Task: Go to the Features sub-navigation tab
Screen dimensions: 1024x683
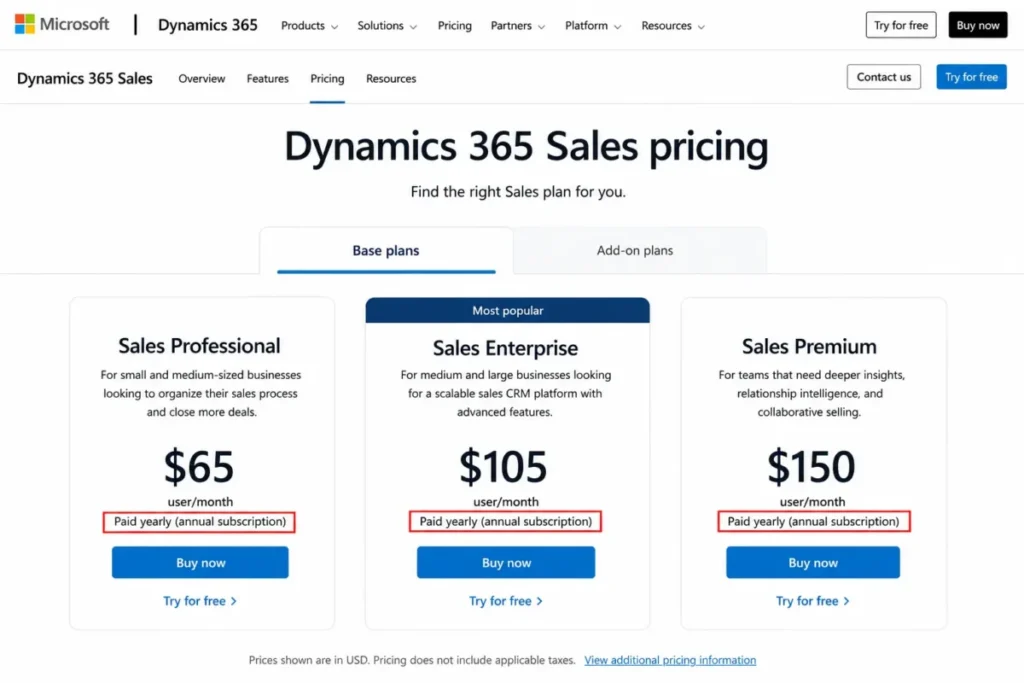Action: [x=268, y=78]
